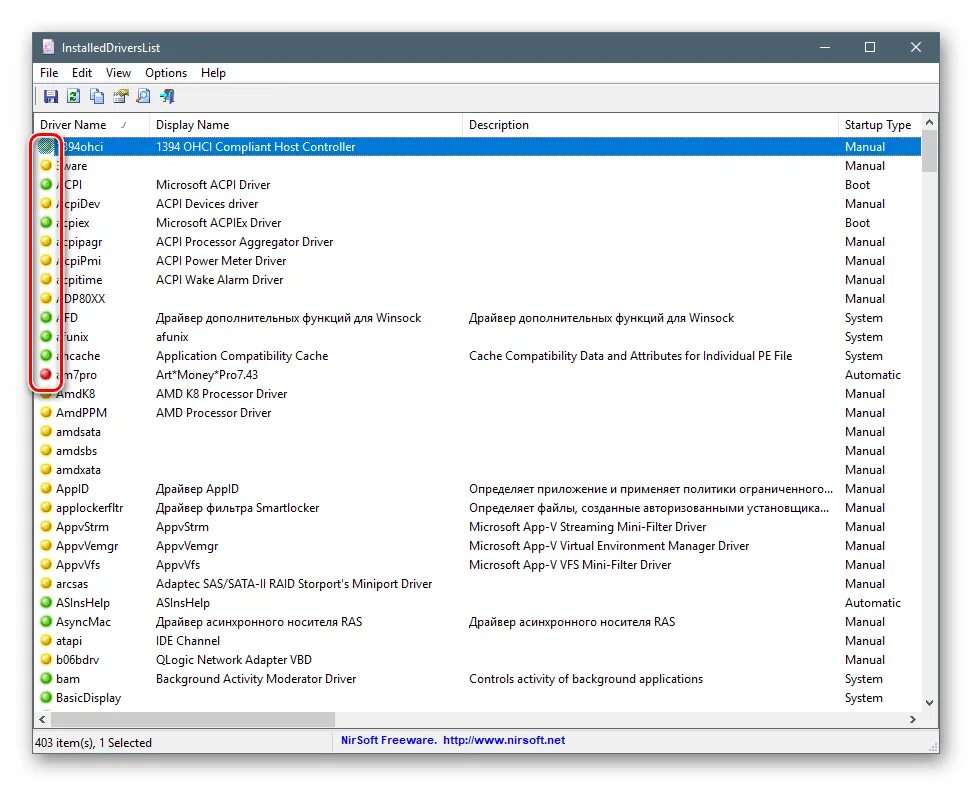The image size is (972, 786).
Task: Select the Microsoft ACPI Driver row
Action: click(x=477, y=185)
